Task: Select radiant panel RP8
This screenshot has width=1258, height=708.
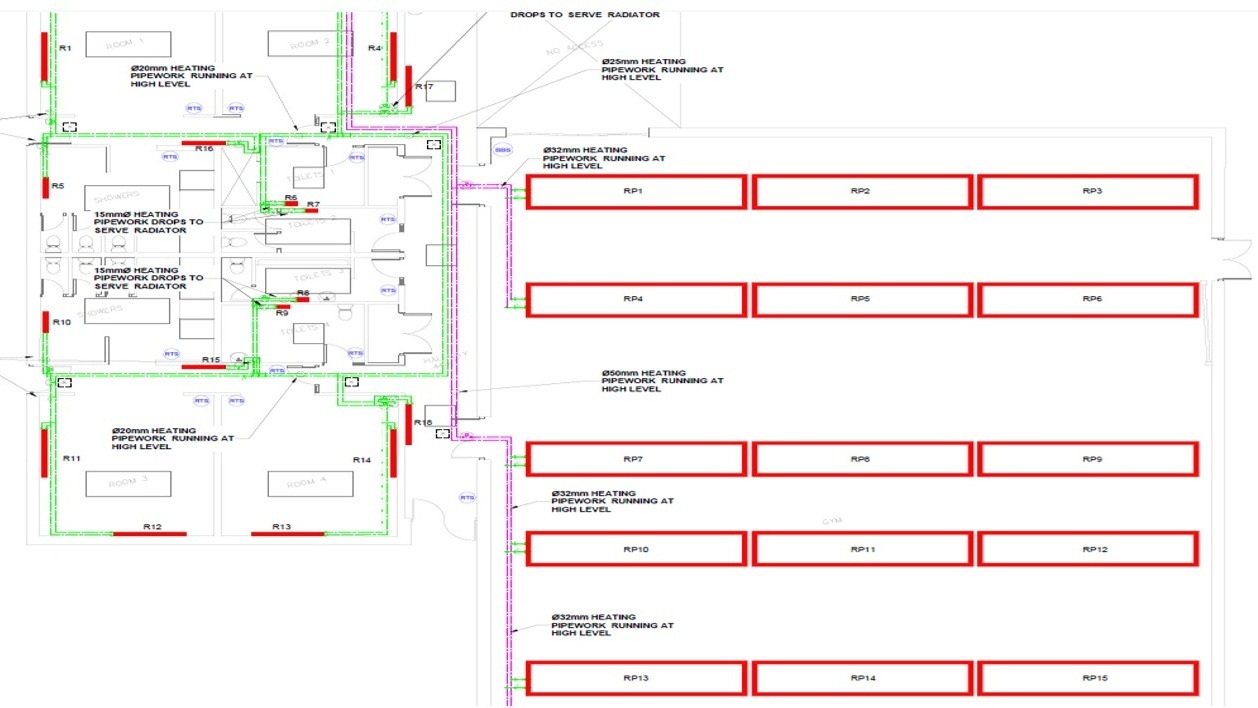Action: (x=862, y=459)
